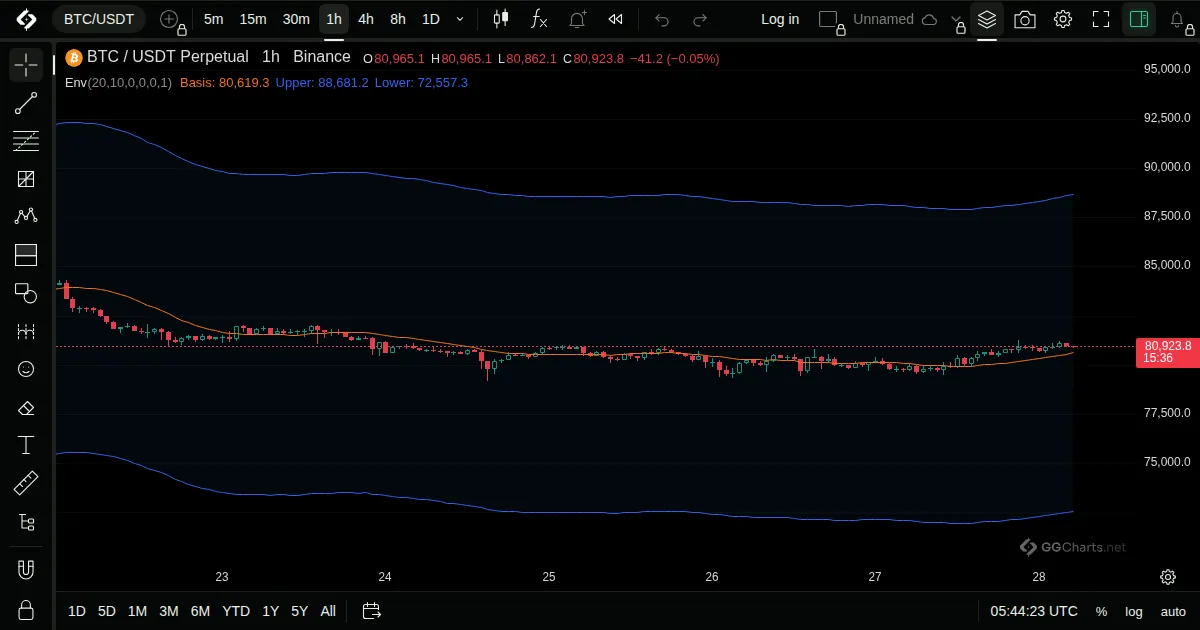Expand the Unnamed layout dropdown
The height and width of the screenshot is (630, 1200).
click(x=954, y=19)
